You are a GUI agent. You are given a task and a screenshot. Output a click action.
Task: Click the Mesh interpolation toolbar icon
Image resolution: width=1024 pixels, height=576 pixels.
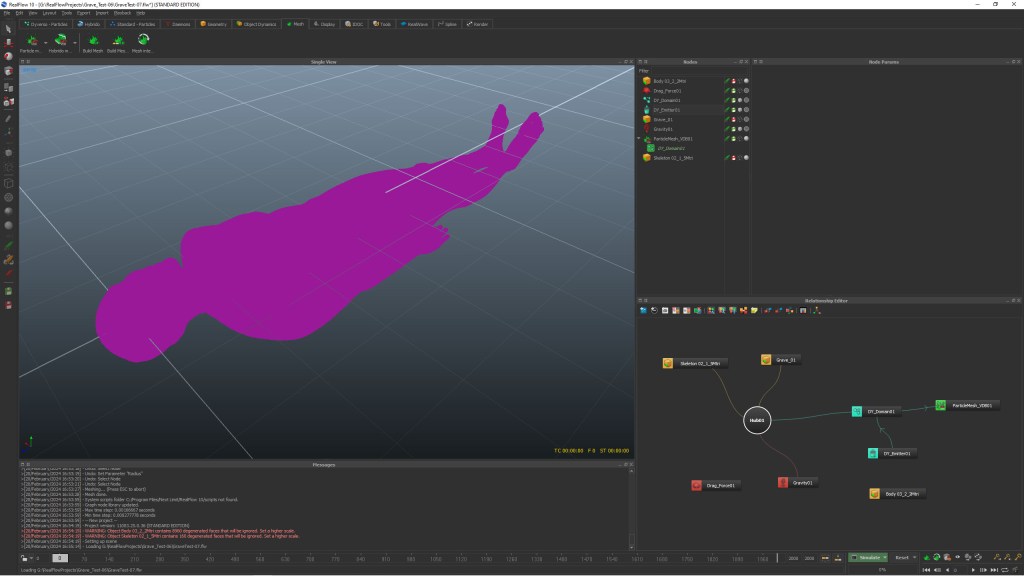tap(143, 40)
